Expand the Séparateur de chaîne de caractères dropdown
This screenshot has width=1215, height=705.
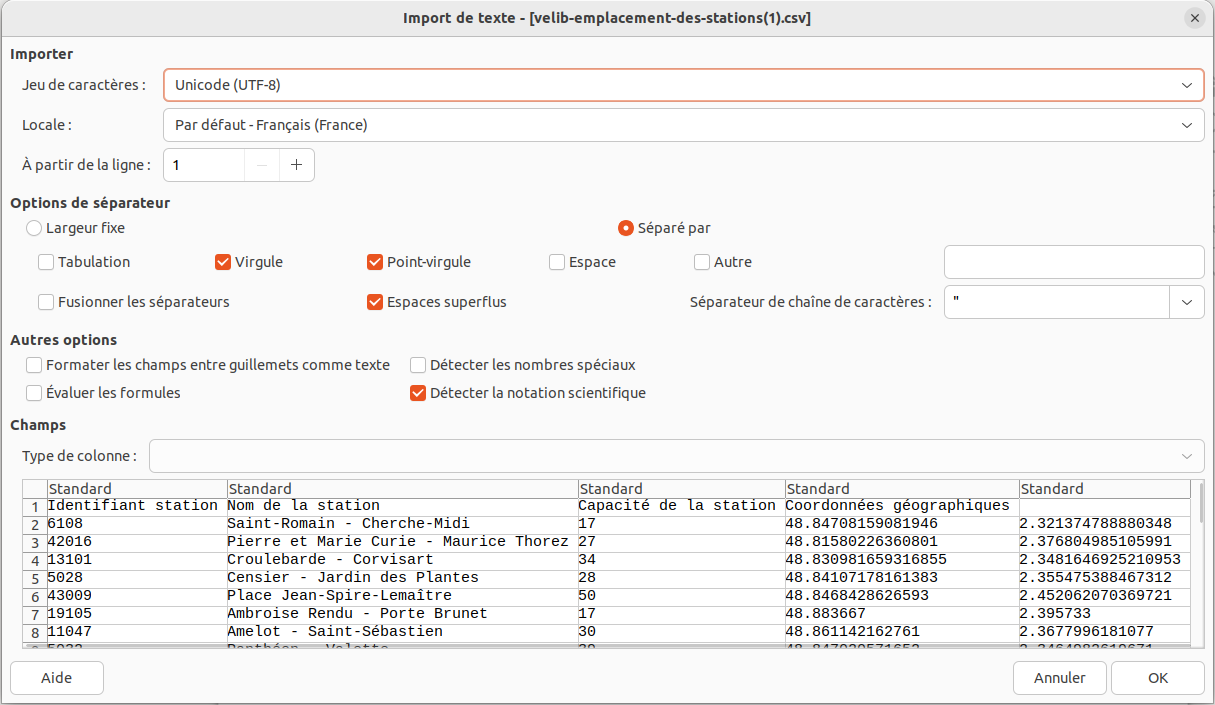(1188, 301)
